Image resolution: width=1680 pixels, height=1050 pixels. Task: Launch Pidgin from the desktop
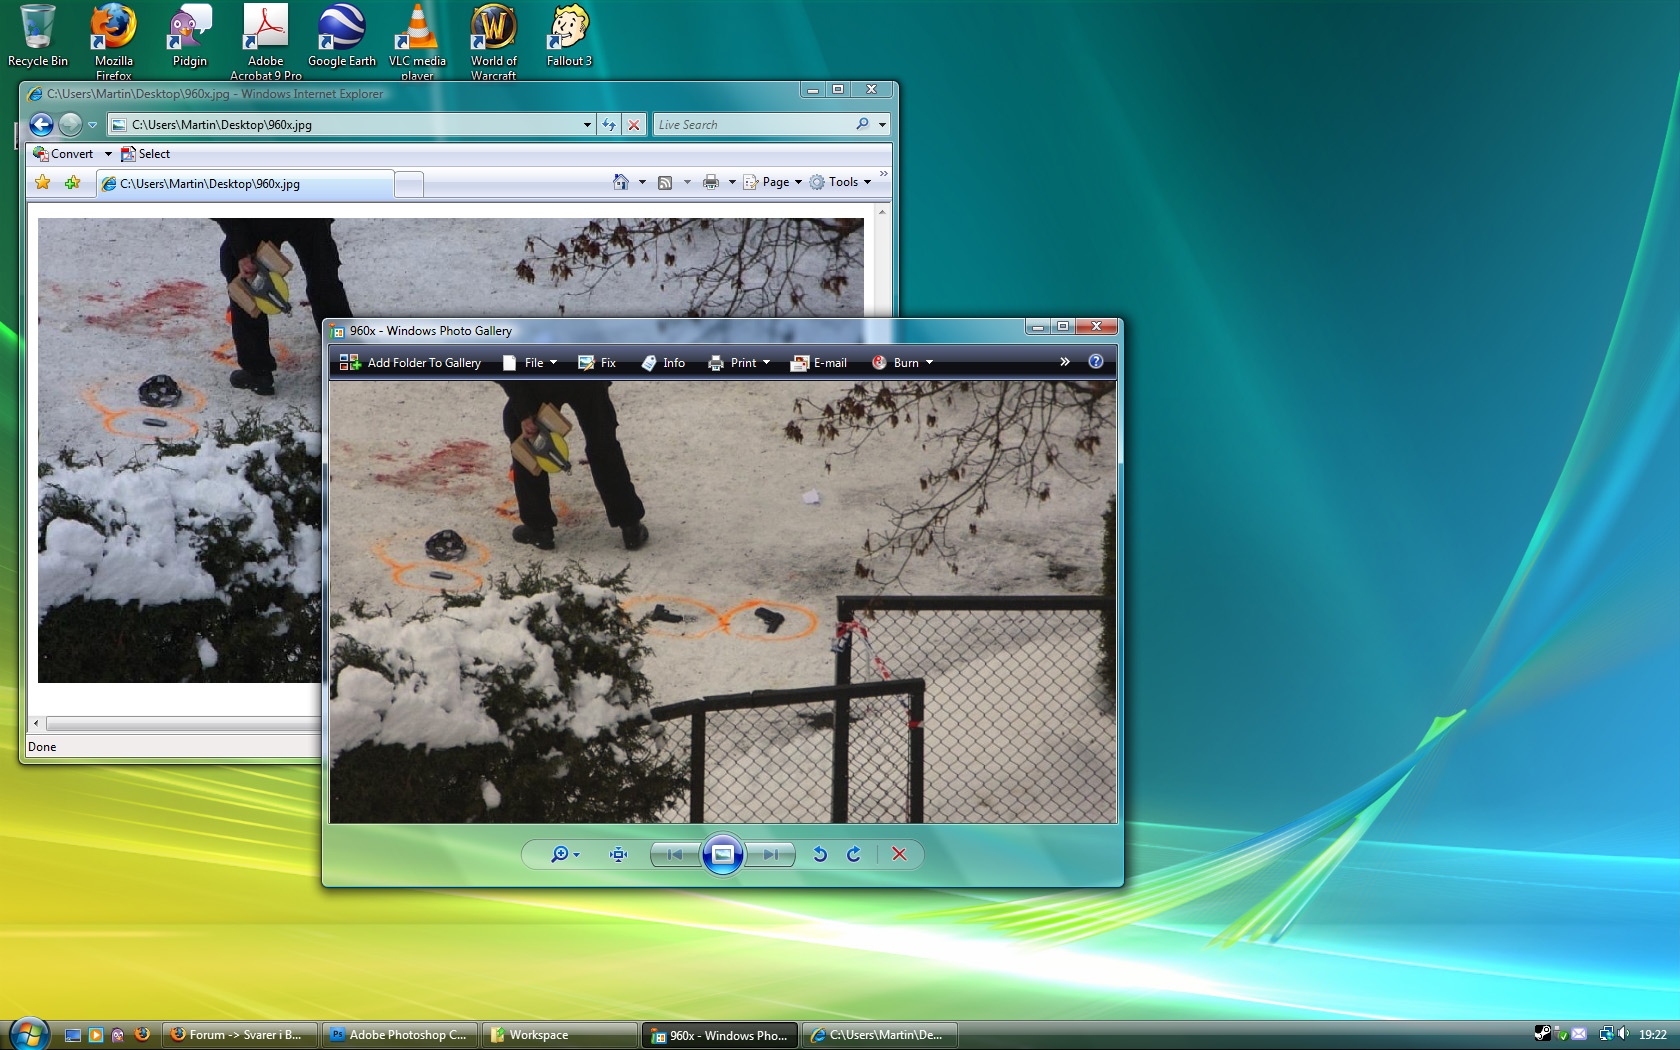(x=190, y=36)
